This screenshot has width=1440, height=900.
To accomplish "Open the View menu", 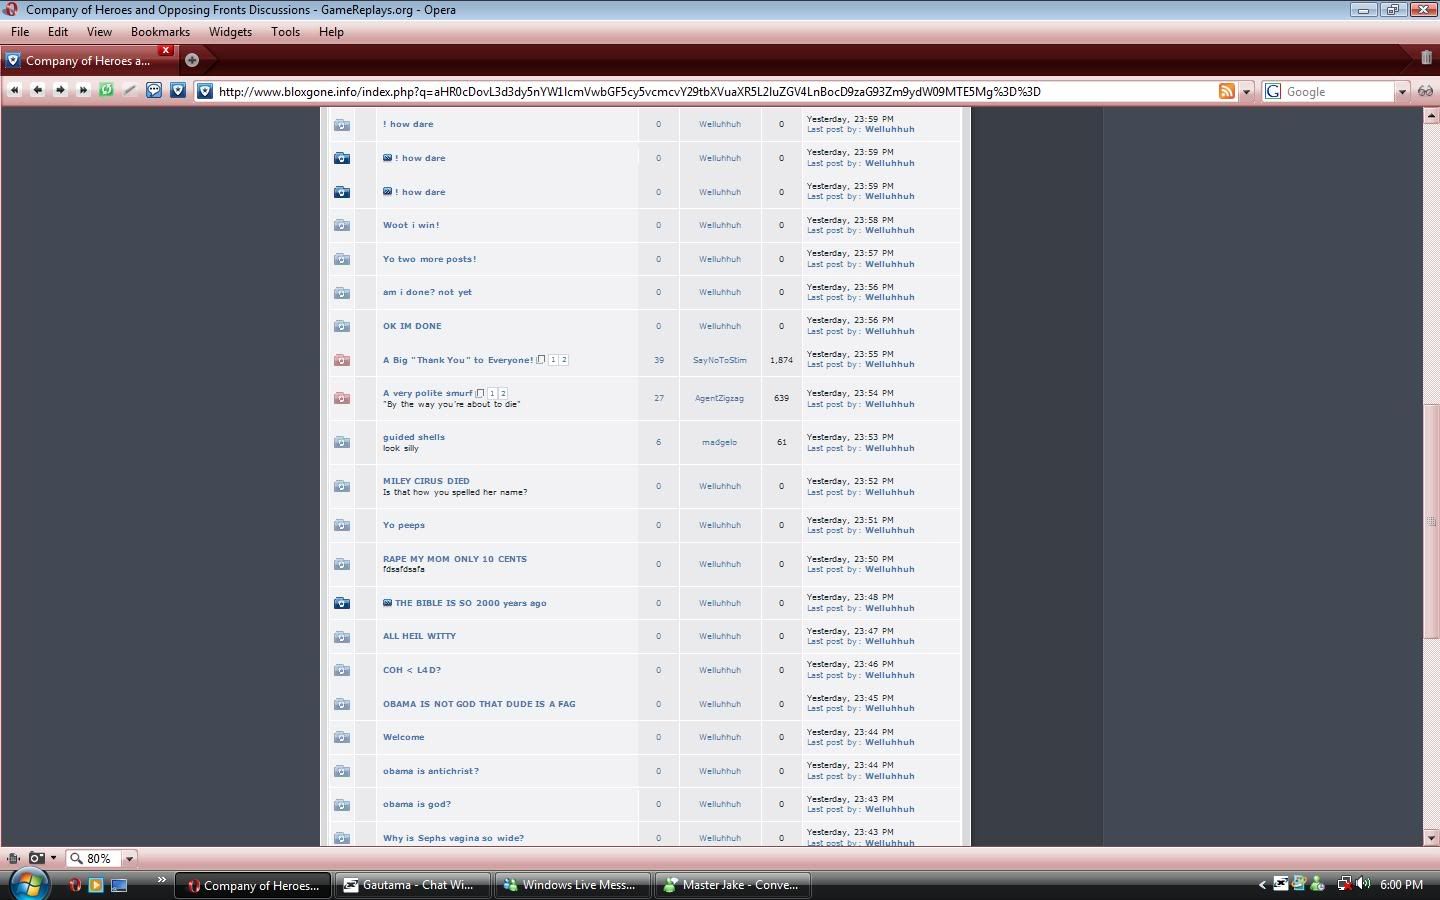I will pos(99,31).
